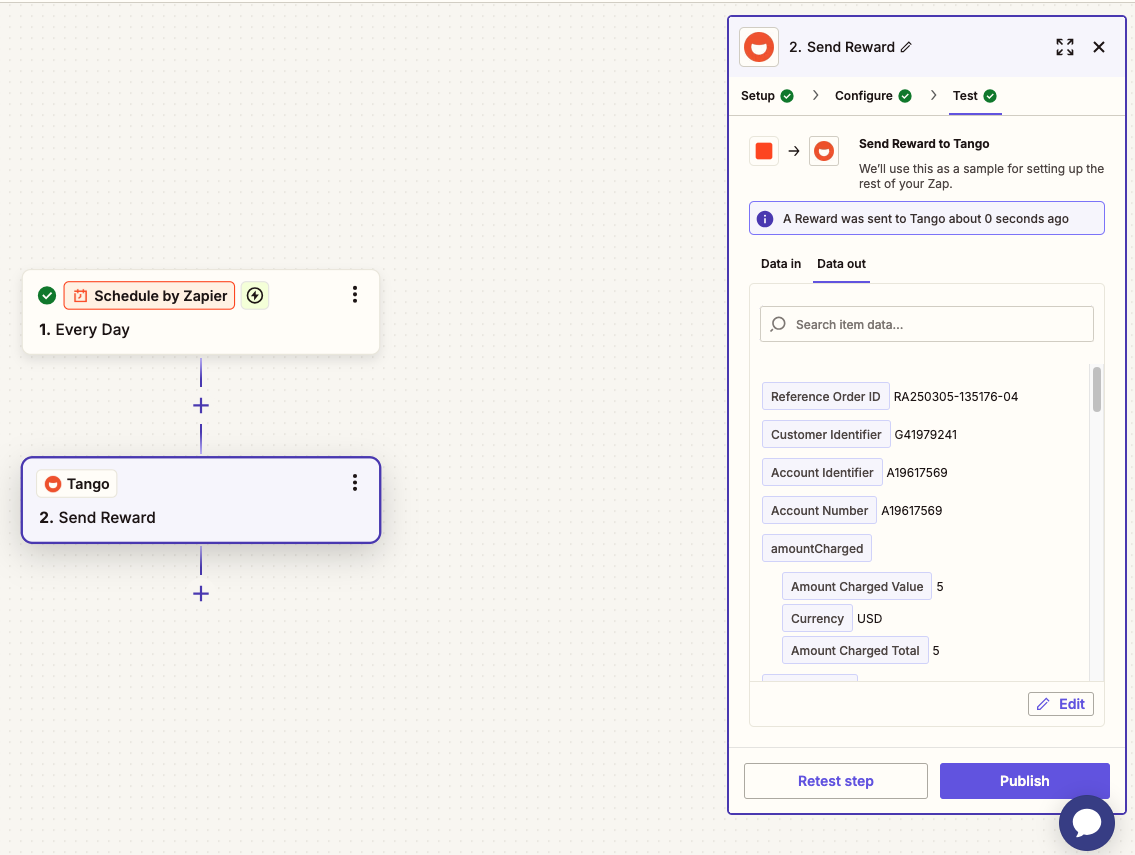
Task: Expand the panel to full screen
Action: pyautogui.click(x=1064, y=47)
